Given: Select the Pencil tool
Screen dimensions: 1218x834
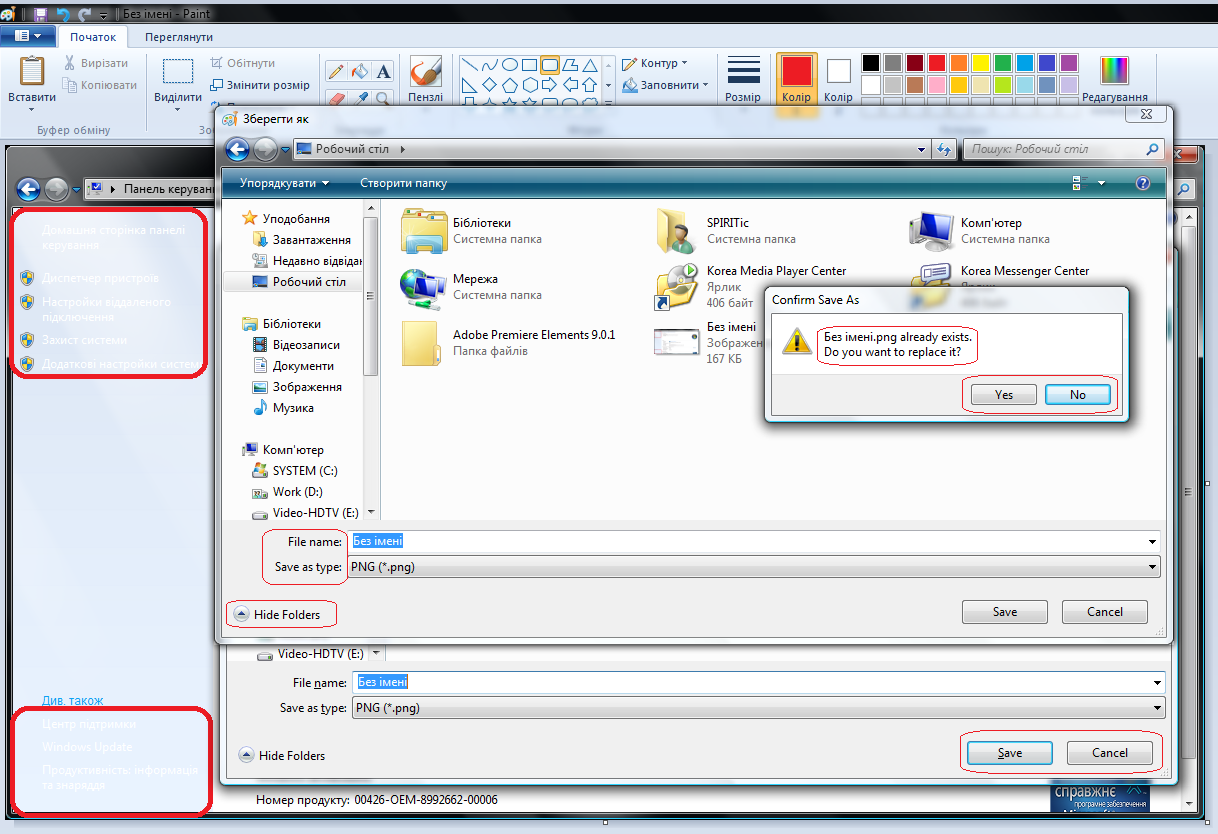Looking at the screenshot, I should click(336, 71).
